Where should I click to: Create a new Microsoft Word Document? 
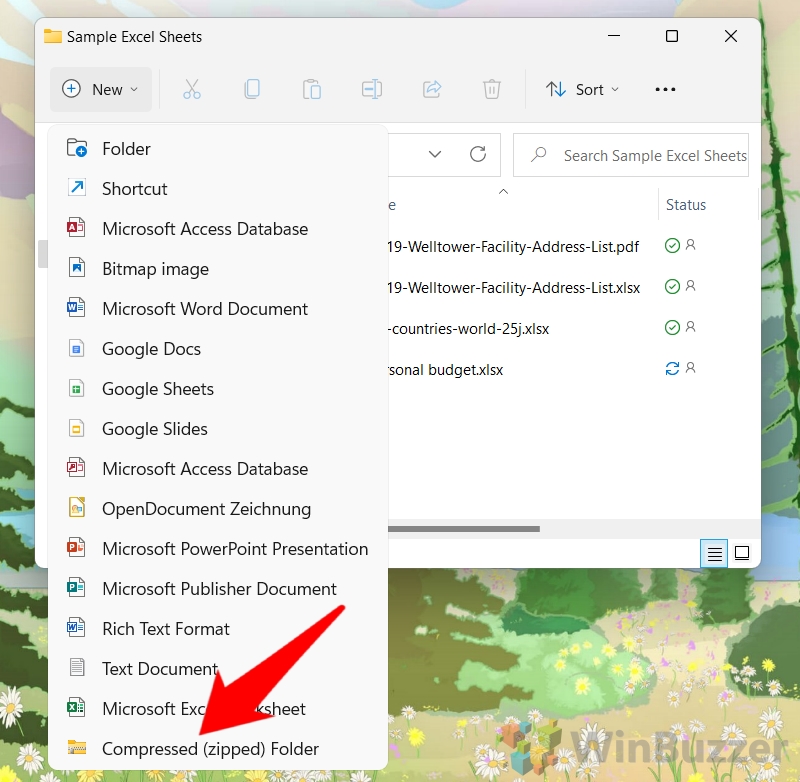tap(218, 309)
